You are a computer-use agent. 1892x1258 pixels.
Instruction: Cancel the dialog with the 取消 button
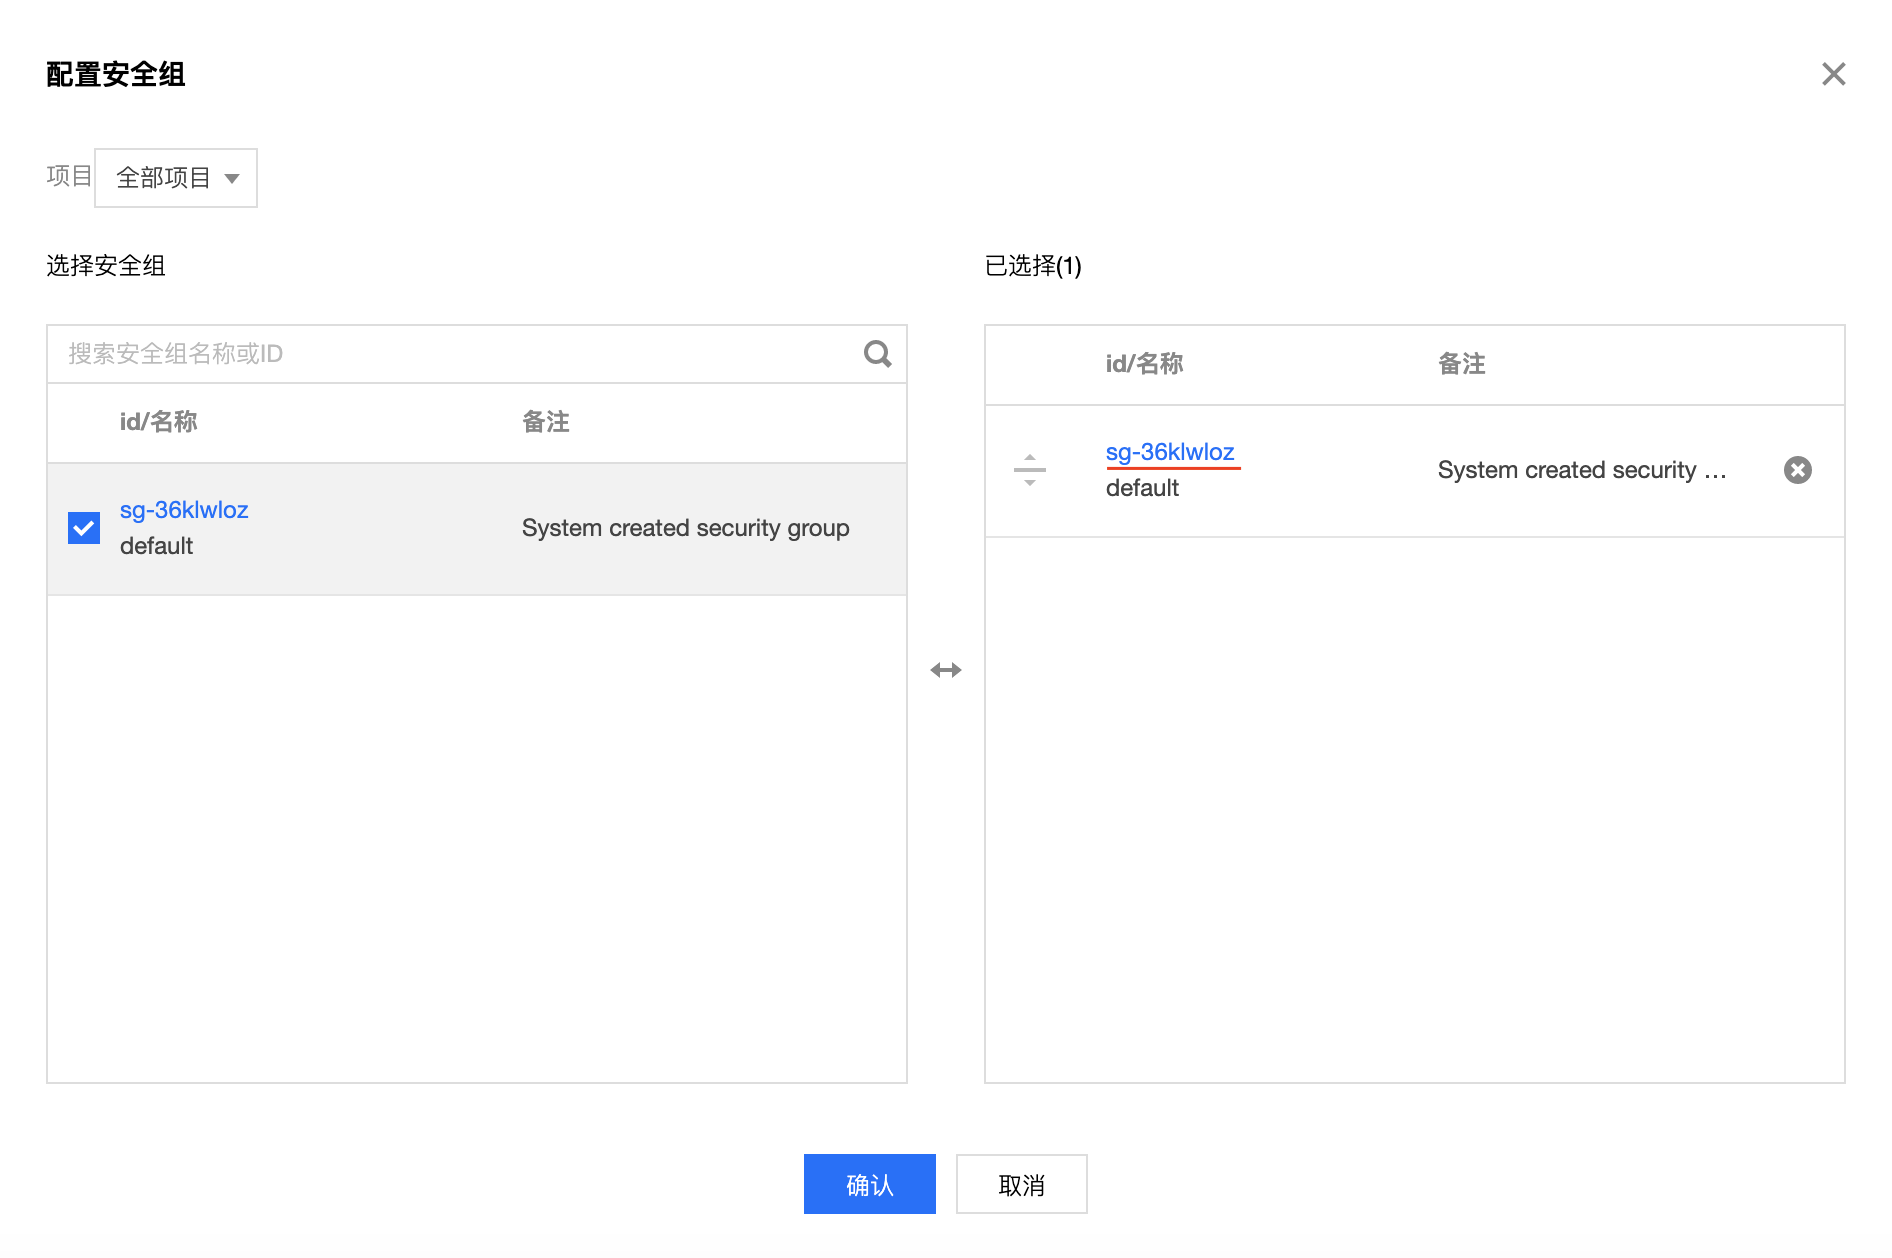pyautogui.click(x=1021, y=1184)
